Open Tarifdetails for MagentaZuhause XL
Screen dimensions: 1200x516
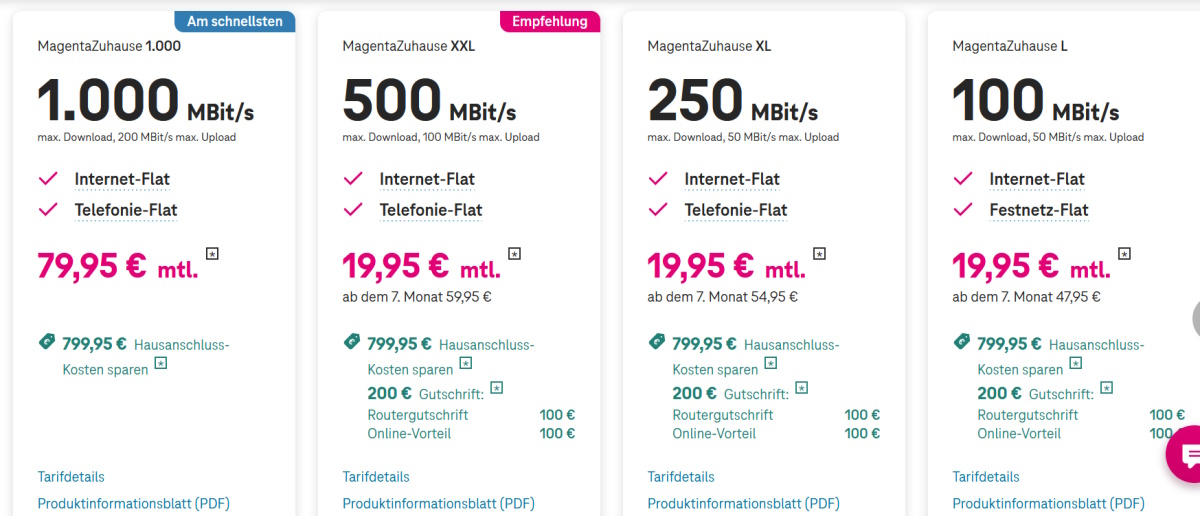(681, 477)
